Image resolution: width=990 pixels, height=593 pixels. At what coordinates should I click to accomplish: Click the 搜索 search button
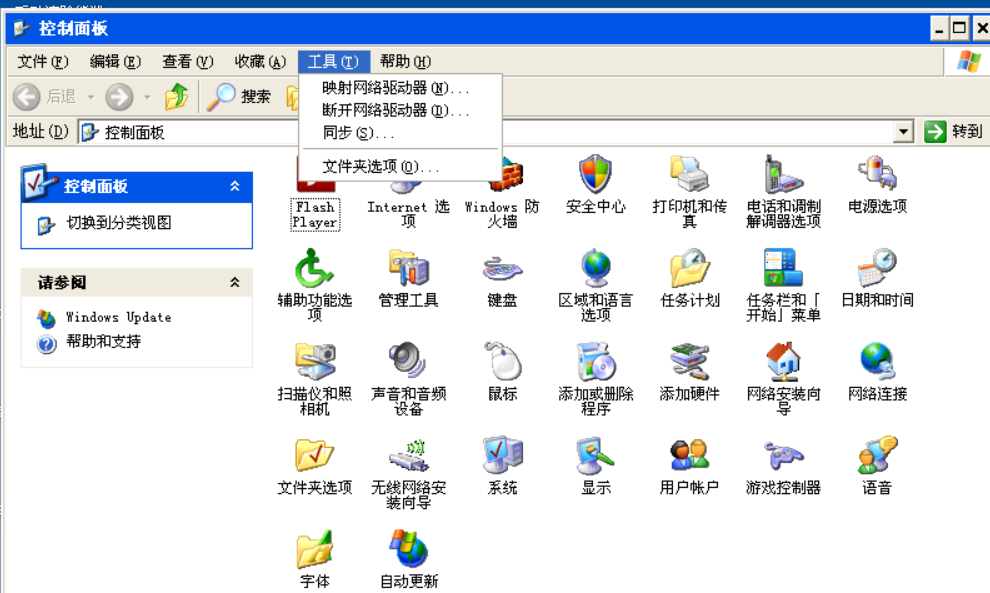click(x=239, y=97)
